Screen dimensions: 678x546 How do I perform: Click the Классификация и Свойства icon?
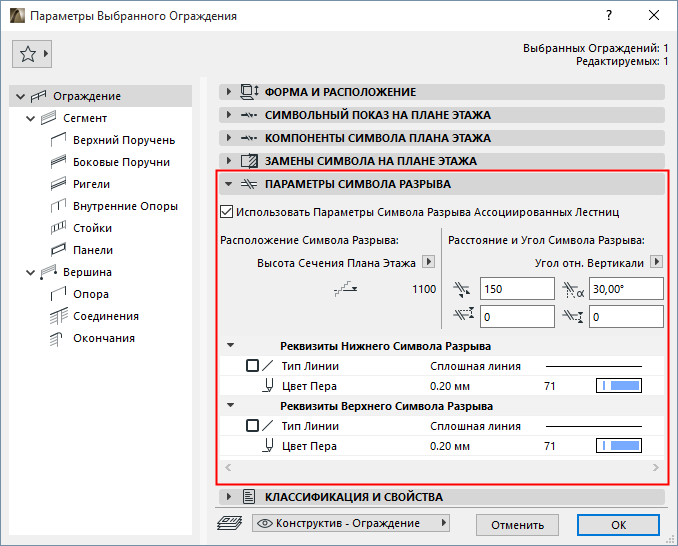[x=249, y=496]
